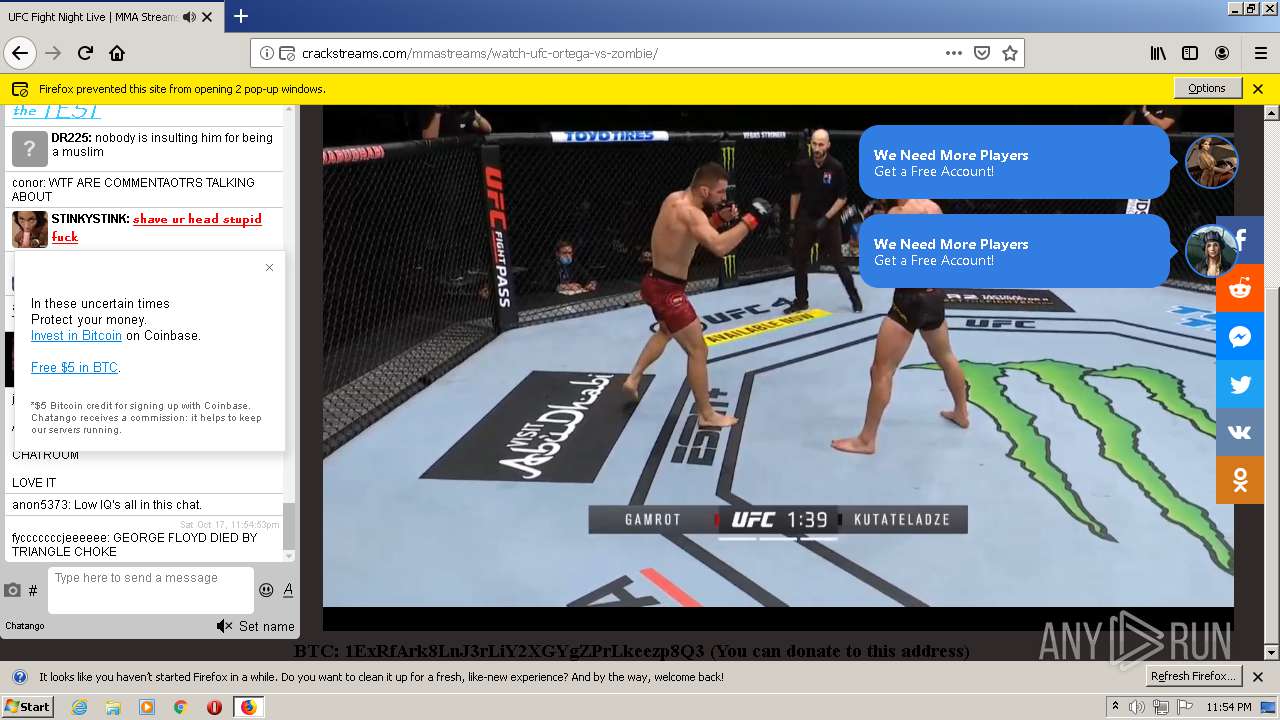Launch Chrome from the taskbar
The image size is (1280, 720).
click(180, 707)
